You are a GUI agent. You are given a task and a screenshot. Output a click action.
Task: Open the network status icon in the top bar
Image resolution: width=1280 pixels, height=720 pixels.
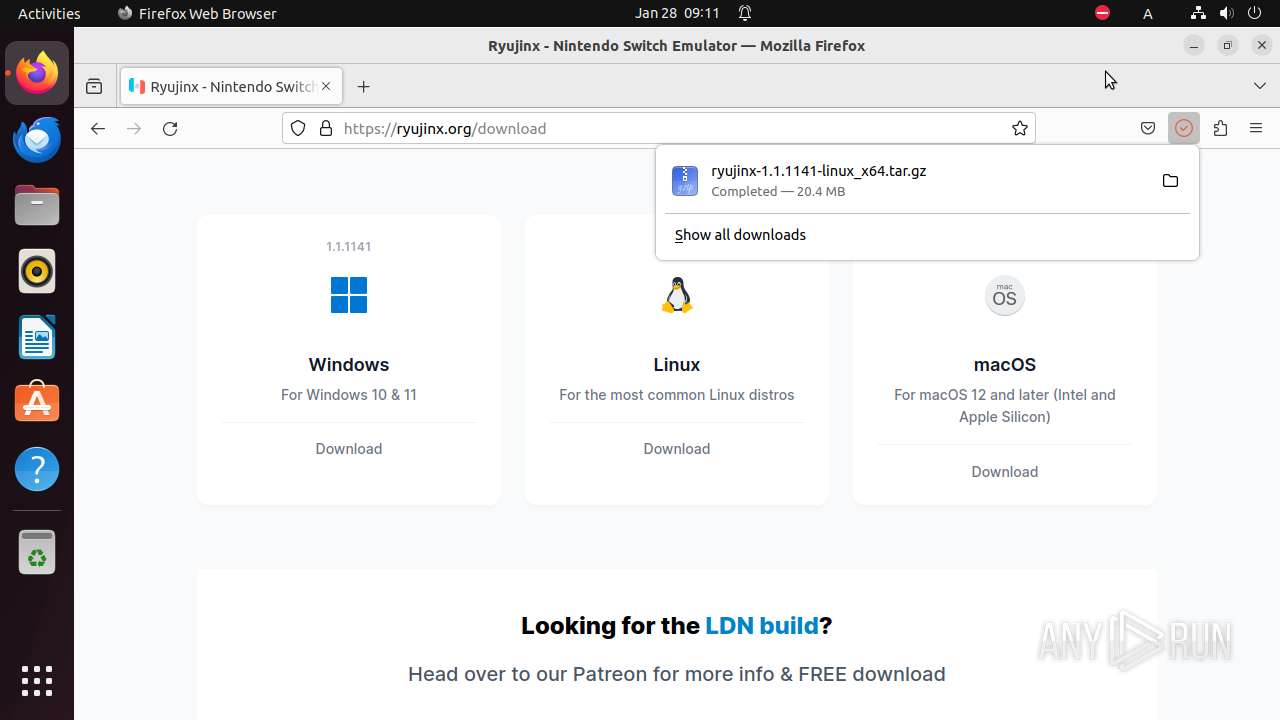(x=1198, y=13)
